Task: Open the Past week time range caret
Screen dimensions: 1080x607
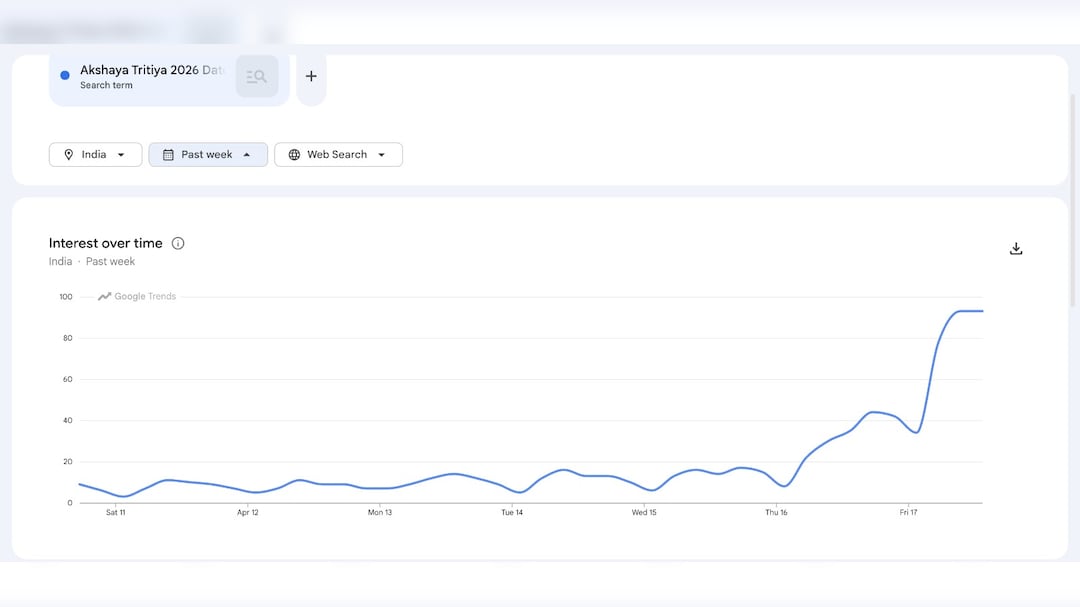Action: (247, 155)
